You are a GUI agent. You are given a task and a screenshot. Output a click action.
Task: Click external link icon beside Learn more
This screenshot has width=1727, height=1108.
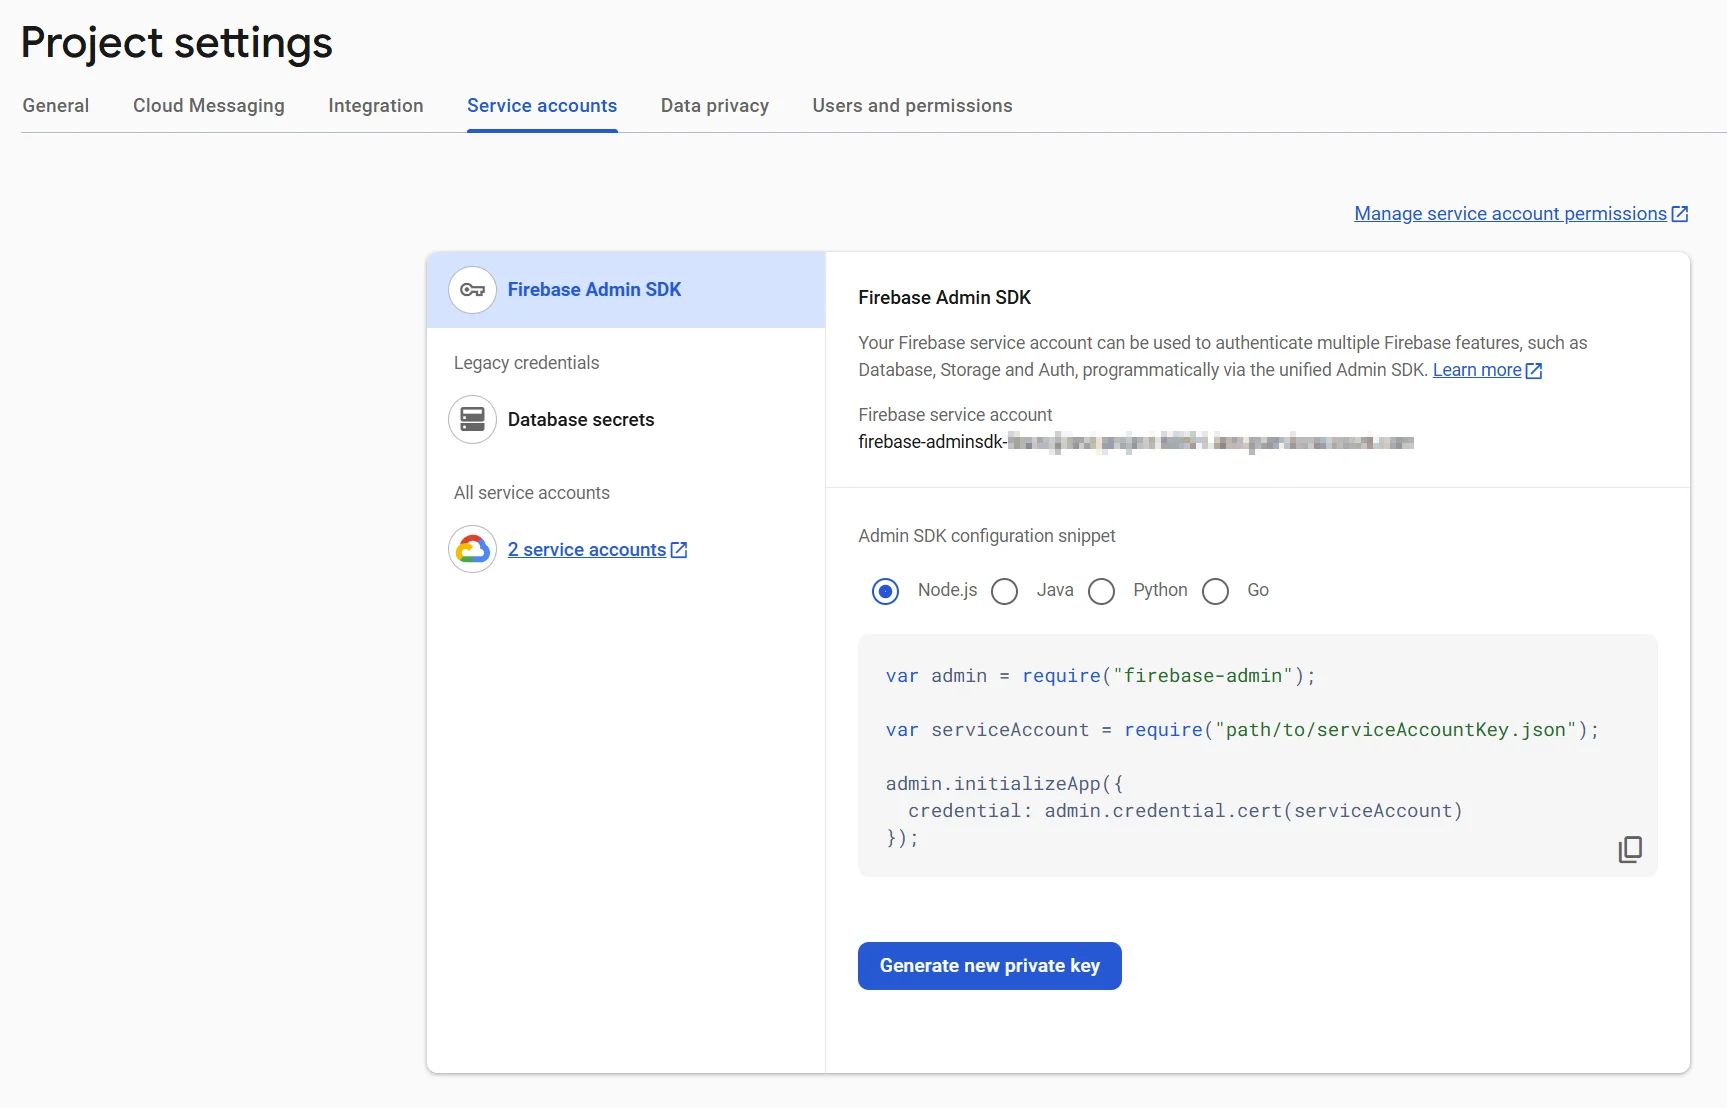pos(1534,371)
